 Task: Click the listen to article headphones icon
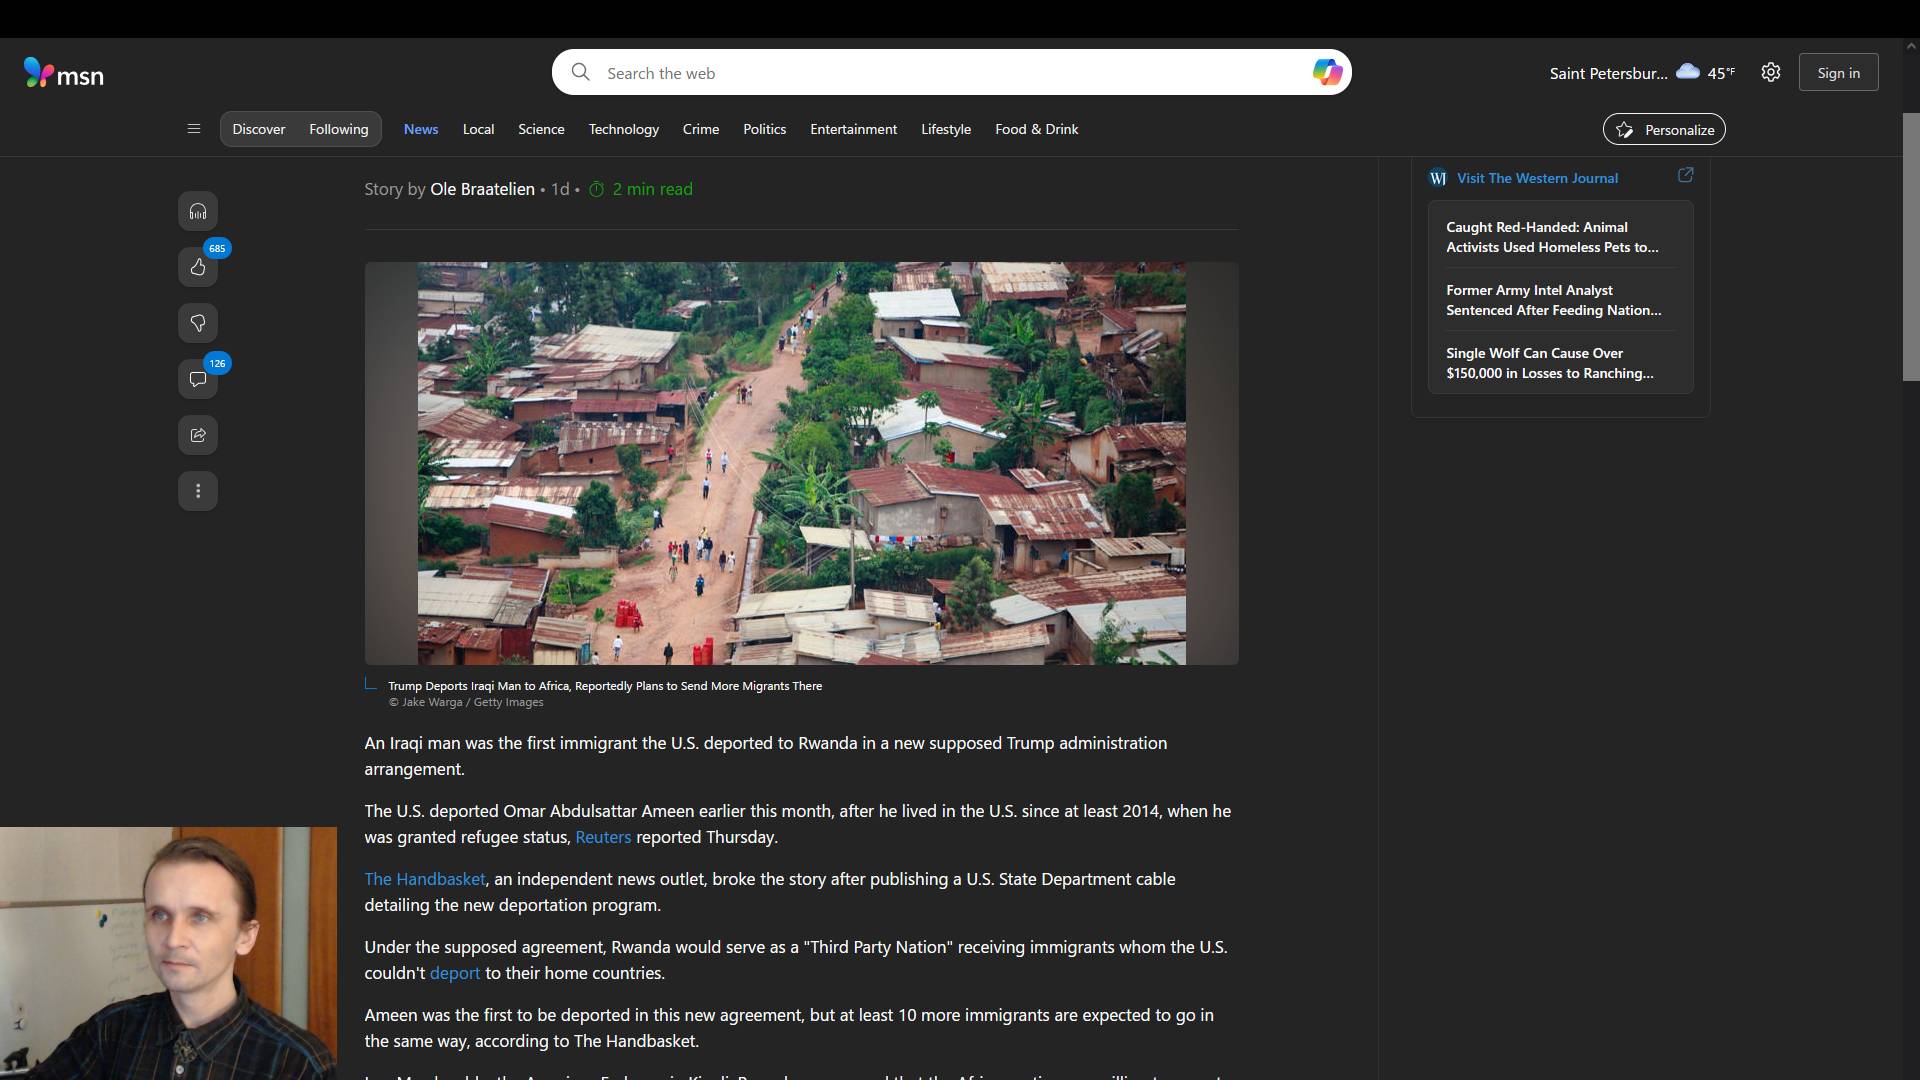[x=198, y=211]
